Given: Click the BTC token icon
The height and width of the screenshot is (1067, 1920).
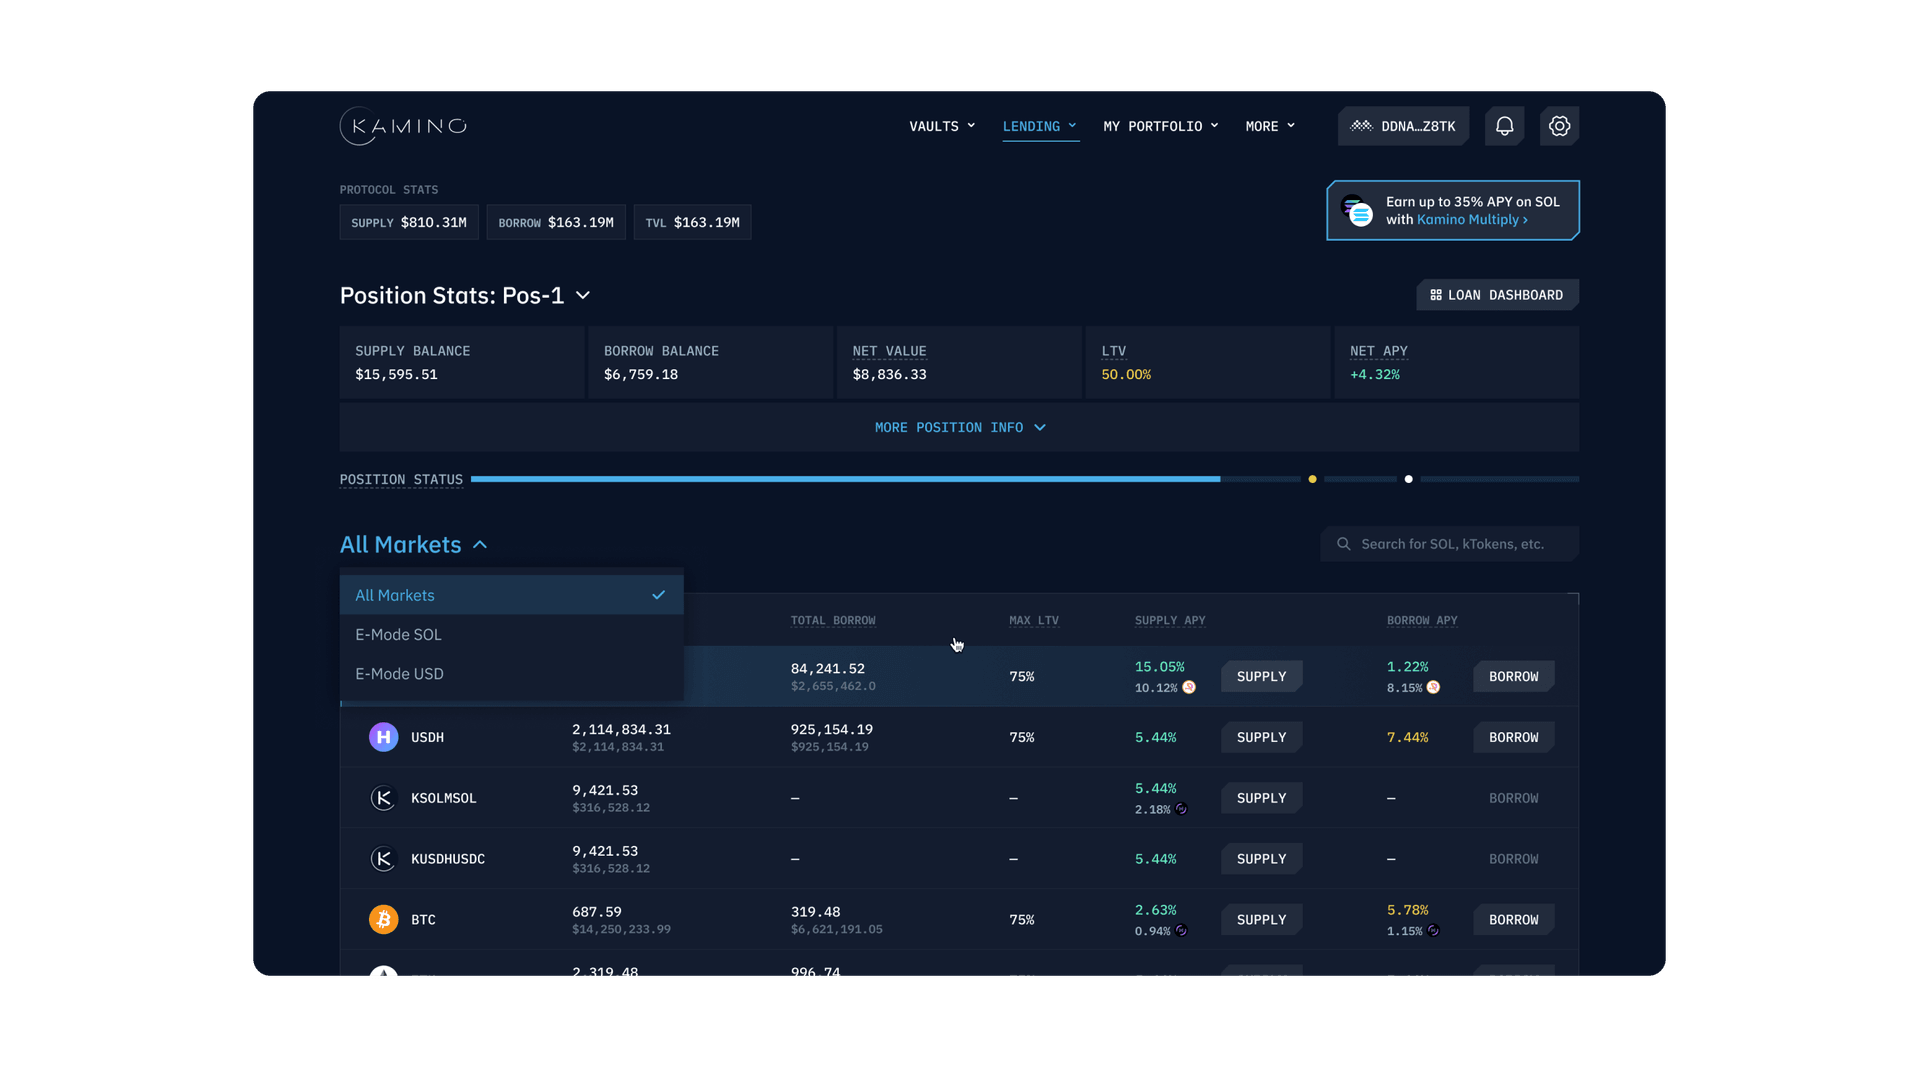Looking at the screenshot, I should tap(383, 919).
